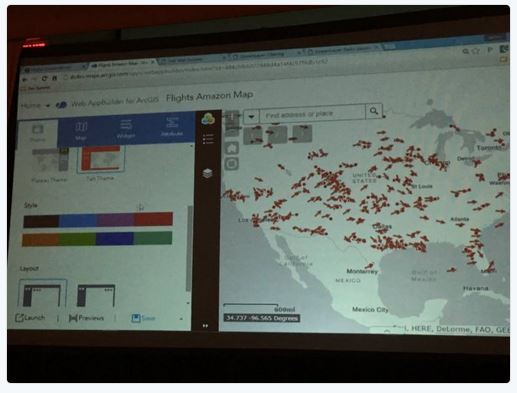The image size is (517, 393).
Task: Pick the orange style swatch
Action: pyautogui.click(x=40, y=240)
